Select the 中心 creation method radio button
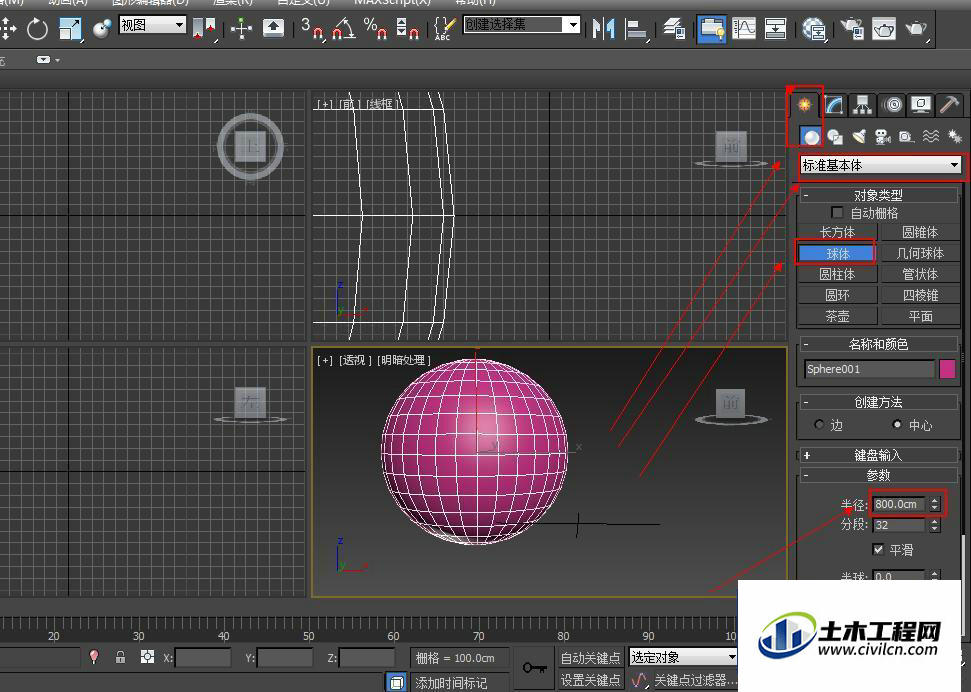 897,424
